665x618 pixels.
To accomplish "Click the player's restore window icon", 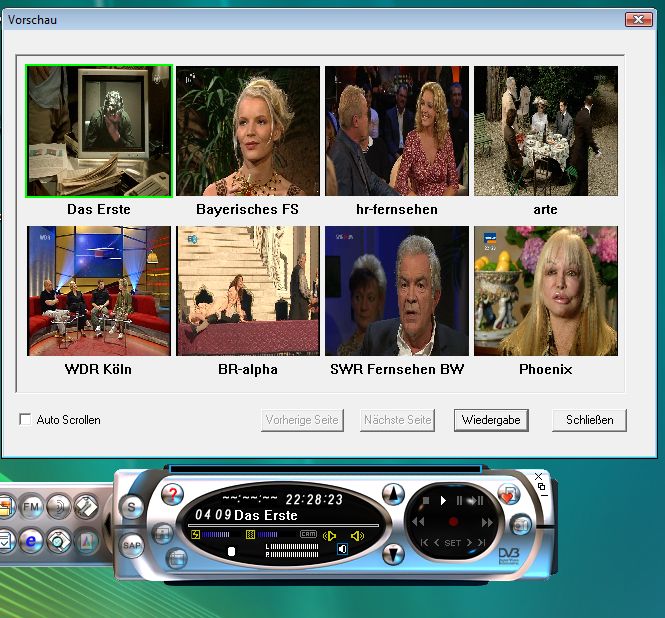I will tap(541, 487).
